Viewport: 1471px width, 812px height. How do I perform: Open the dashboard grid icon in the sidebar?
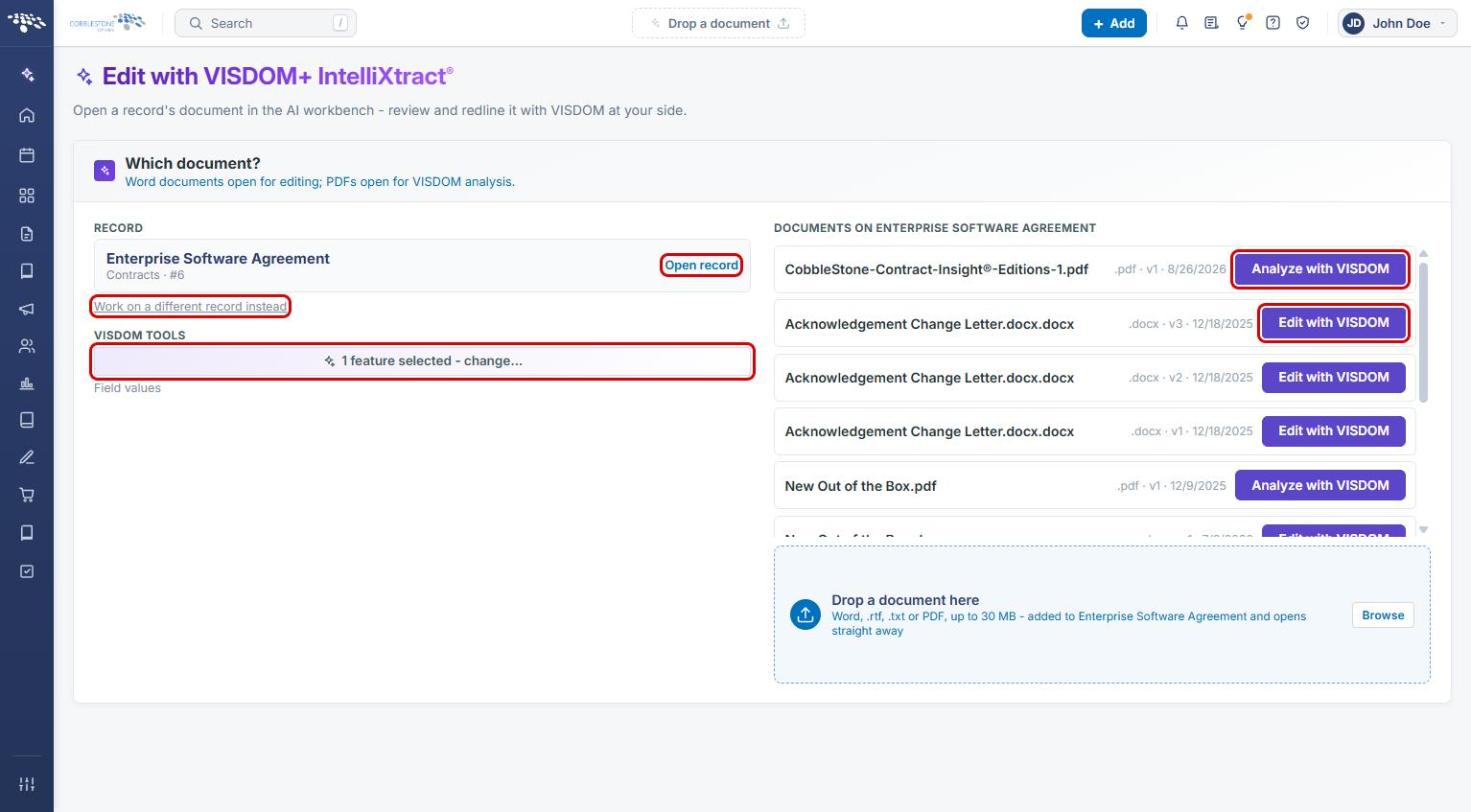pos(27,195)
